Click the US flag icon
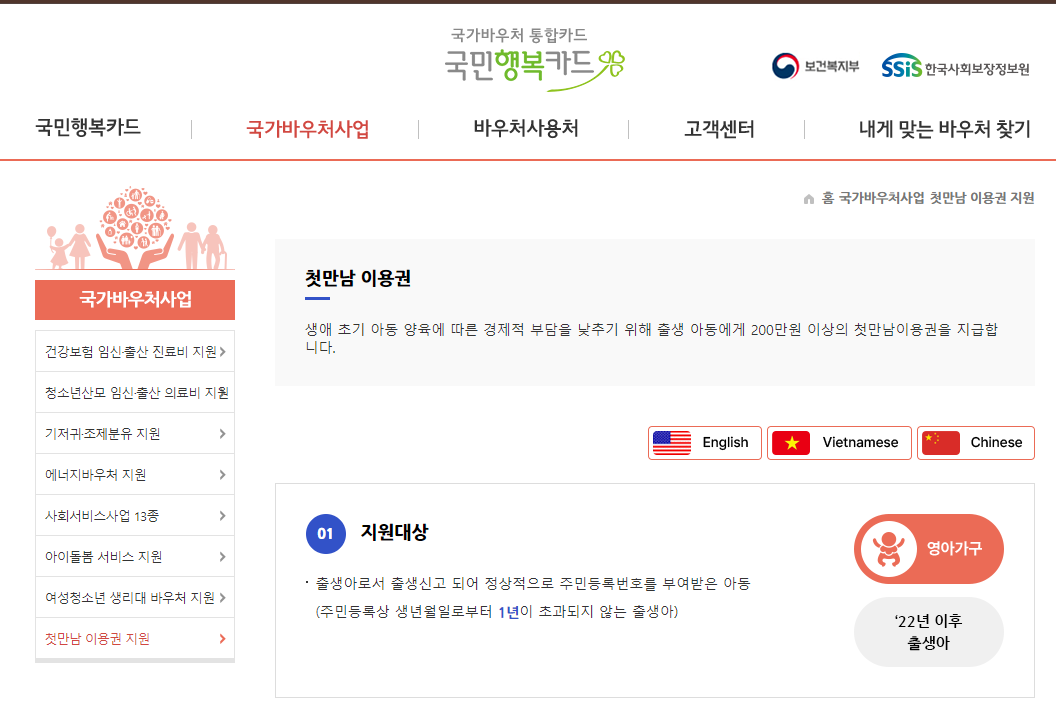Screen dimensions: 1056x711 click(671, 443)
